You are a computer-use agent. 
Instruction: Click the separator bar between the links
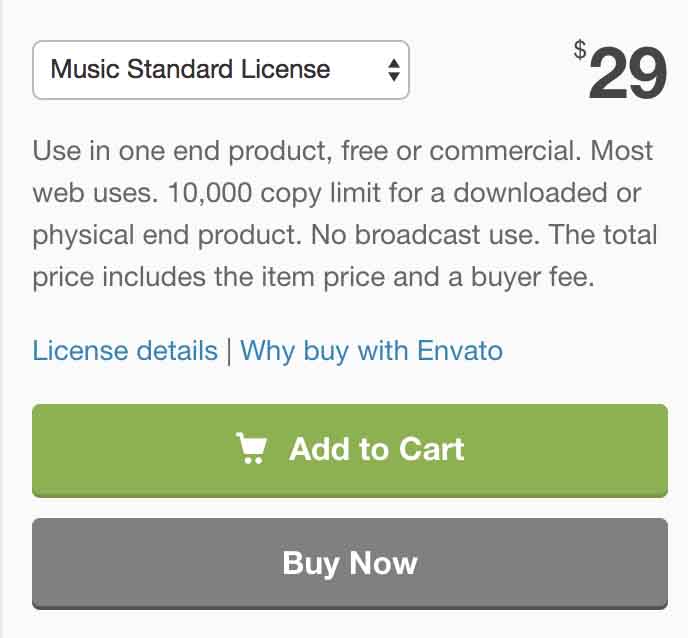(229, 351)
